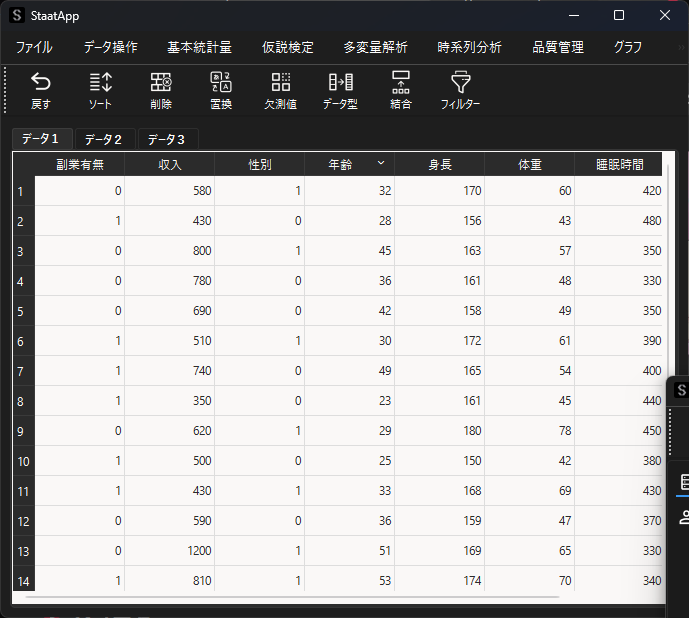
Task: Click the 結合 merge icon
Action: [x=401, y=83]
